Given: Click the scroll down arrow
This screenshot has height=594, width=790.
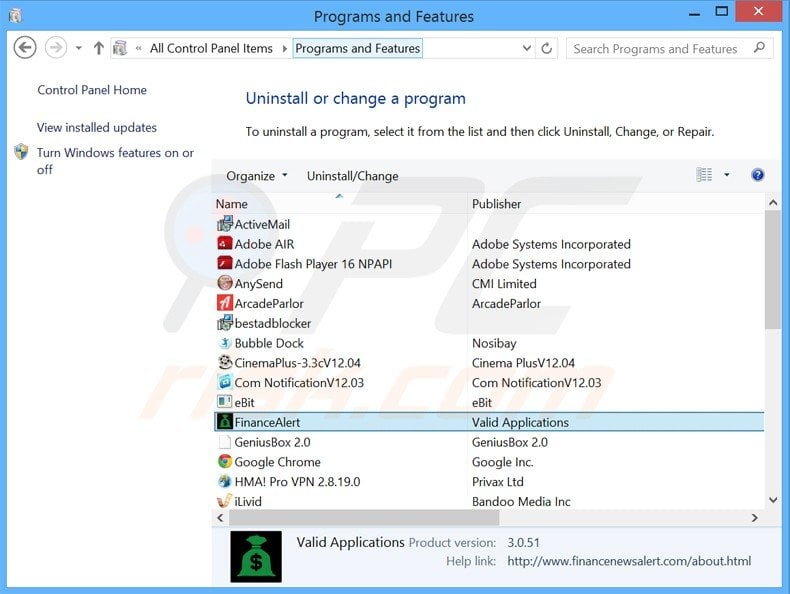Looking at the screenshot, I should pos(773,500).
